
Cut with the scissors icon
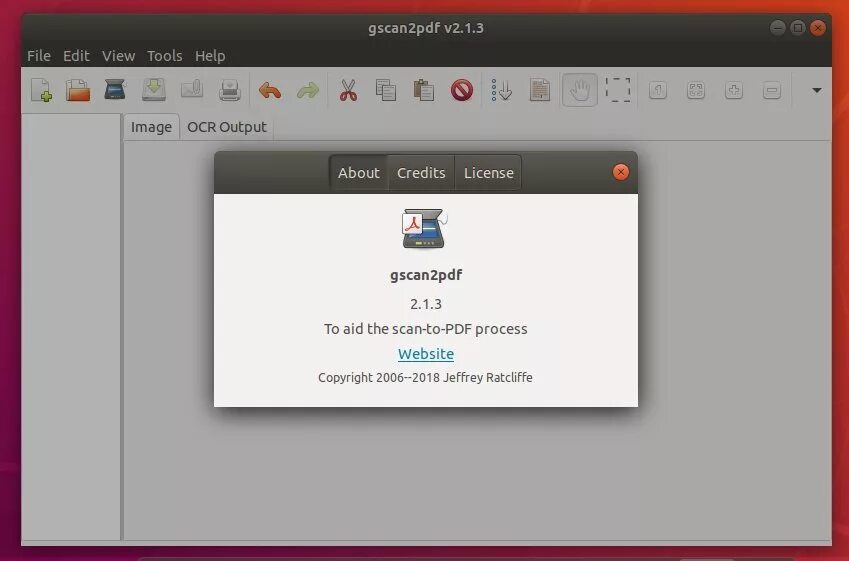(349, 90)
